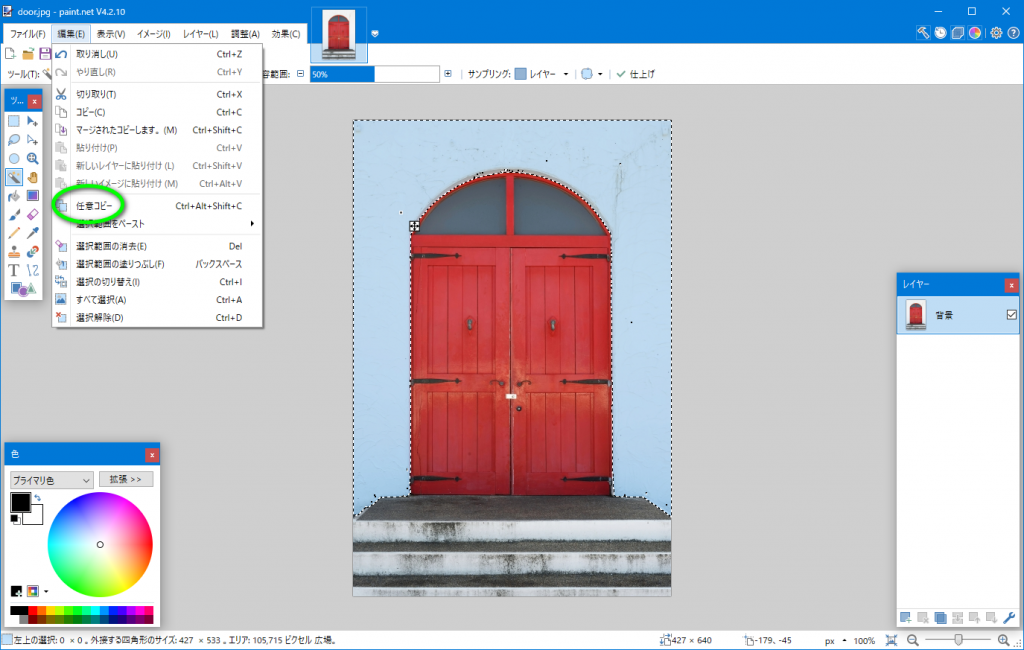Click 任意コピー in the Edit menu
The image size is (1024, 650).
coord(95,206)
